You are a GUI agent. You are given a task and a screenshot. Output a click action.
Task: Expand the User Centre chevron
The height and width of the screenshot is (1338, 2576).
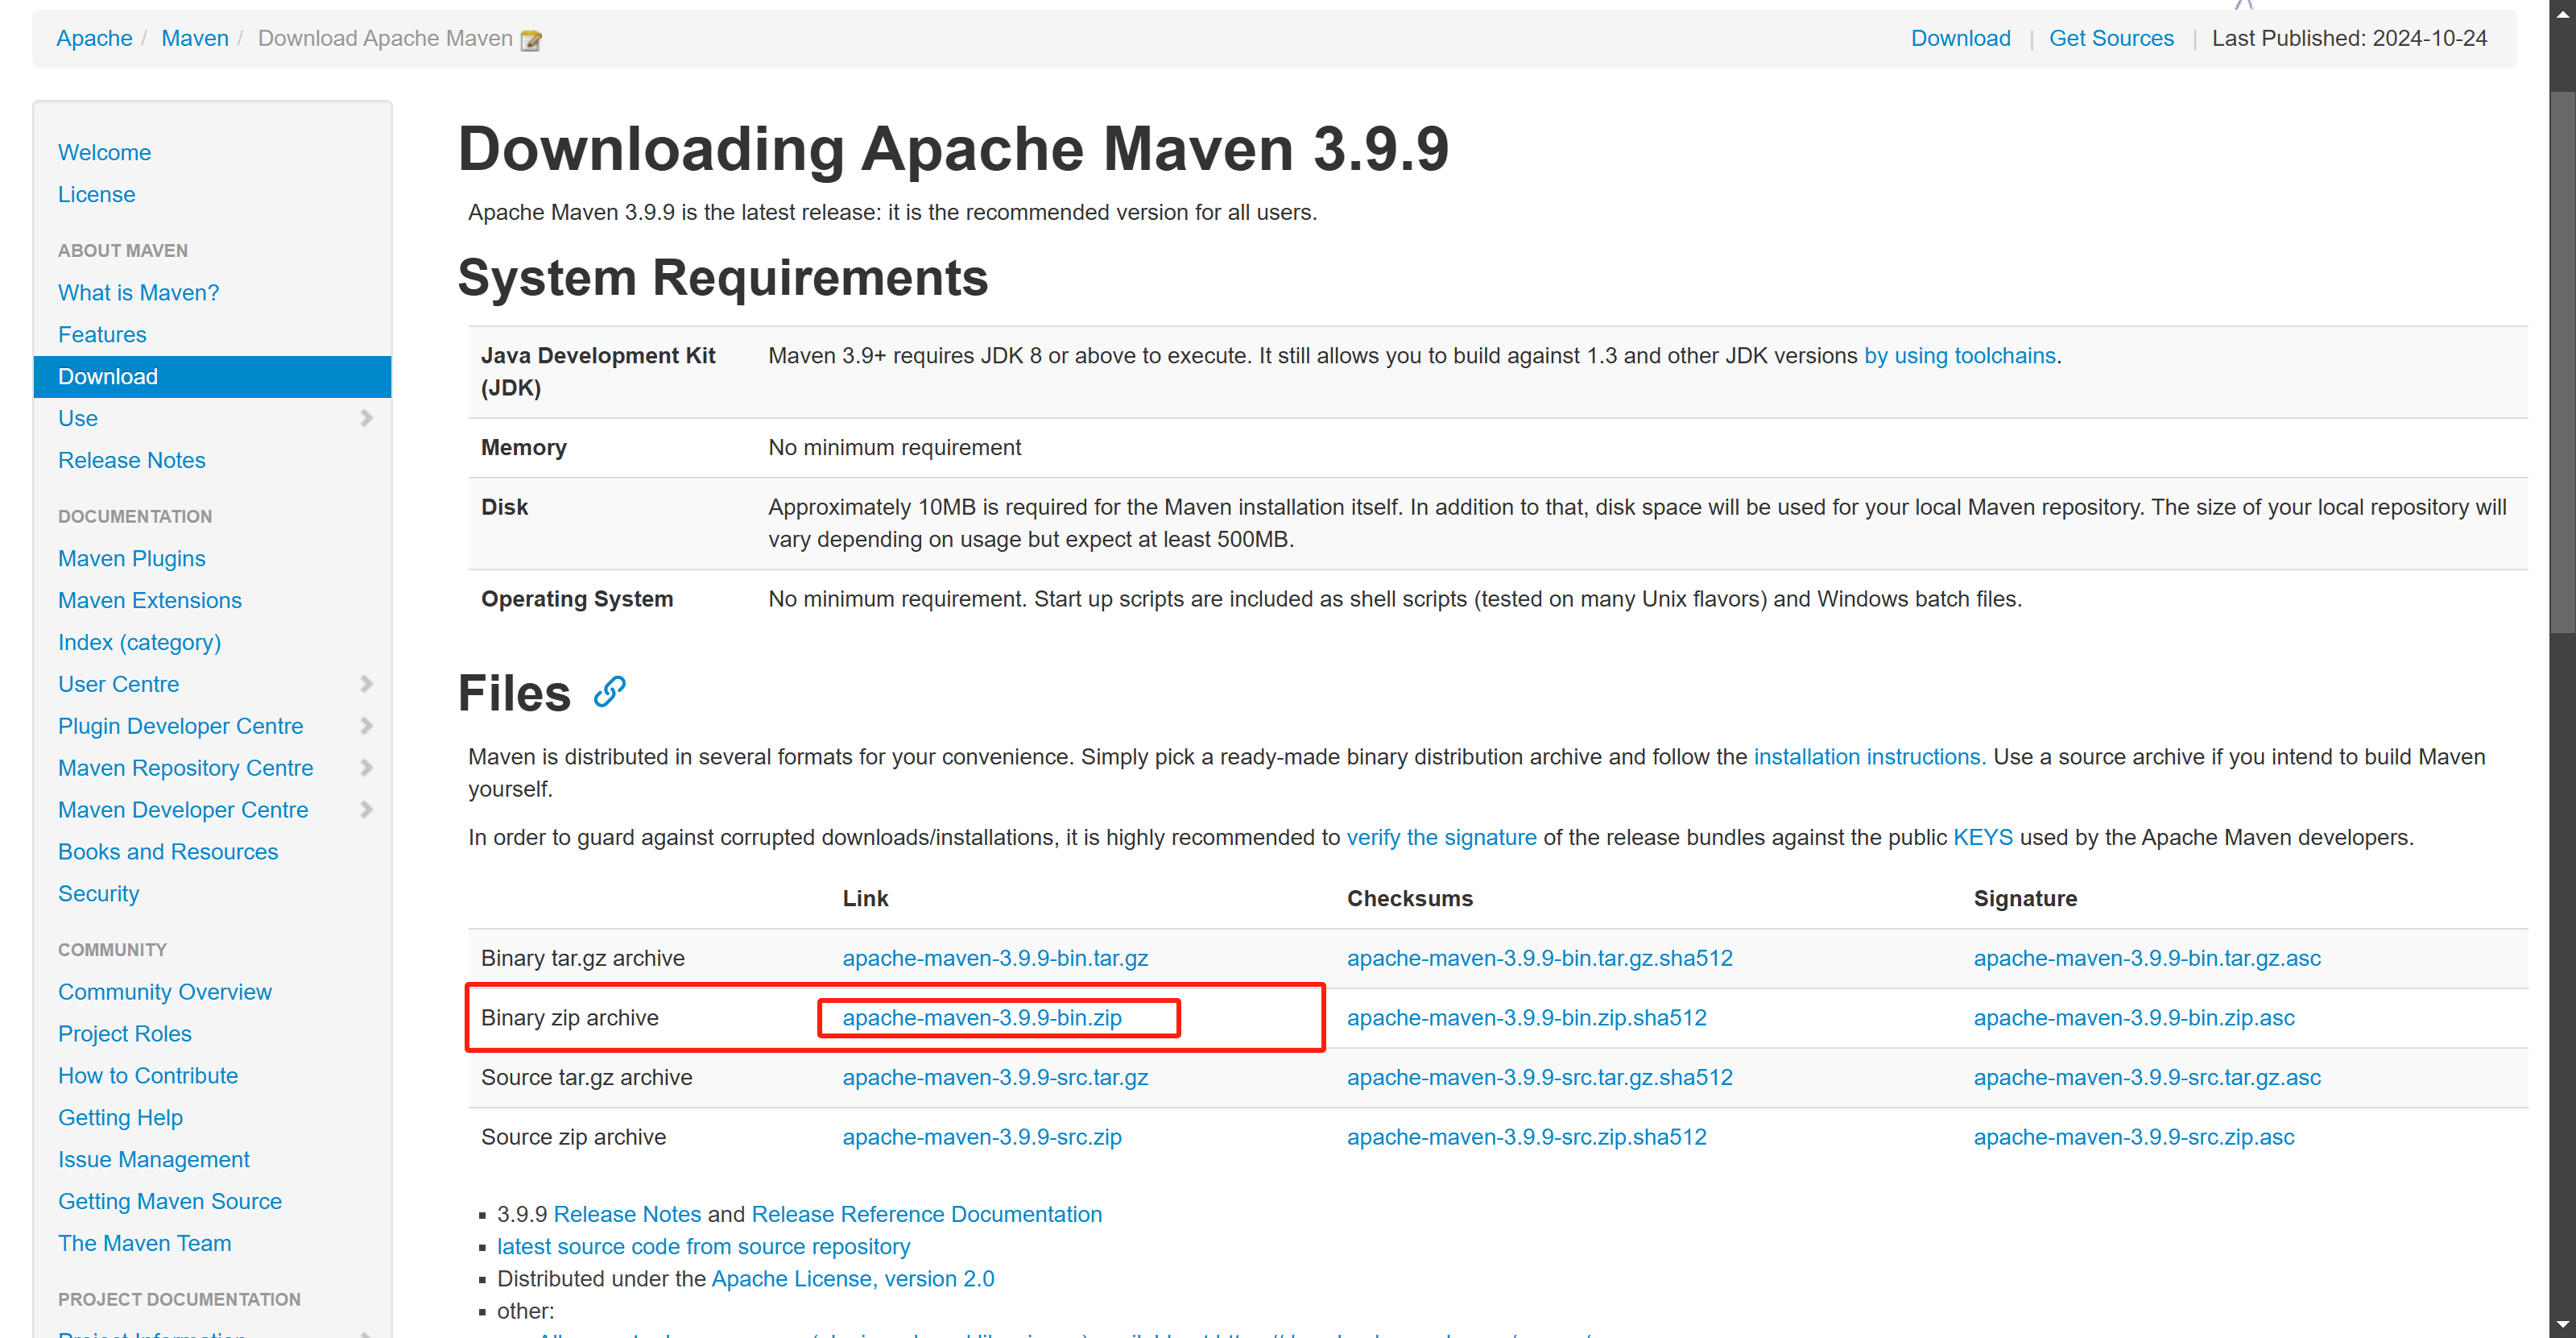click(x=366, y=684)
